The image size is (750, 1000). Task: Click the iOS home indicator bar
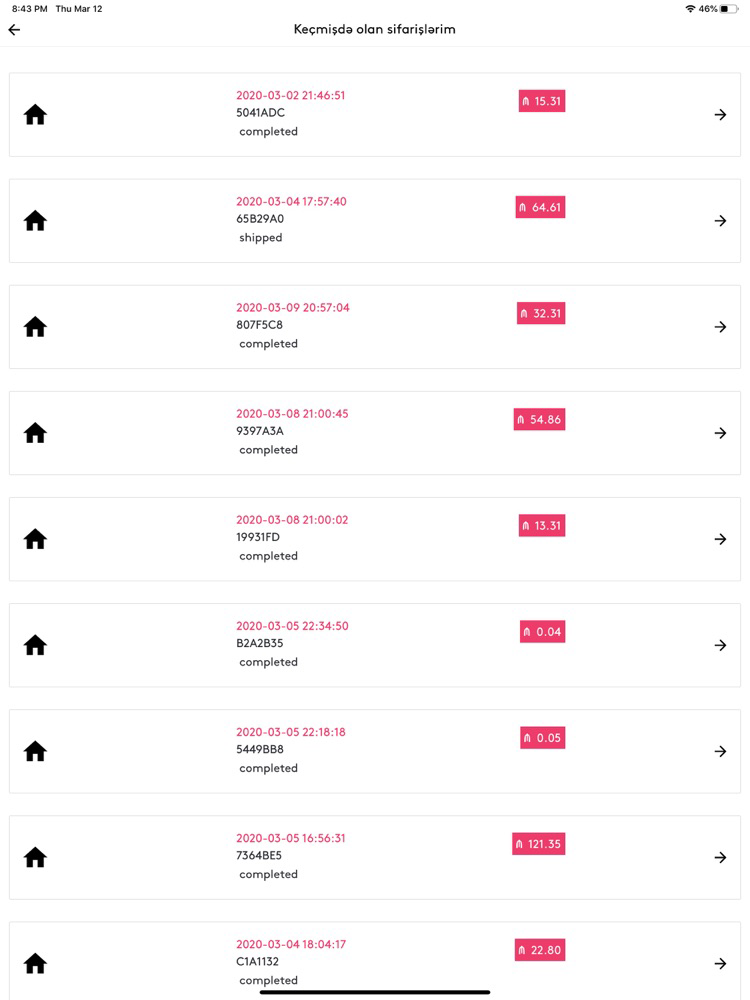tap(375, 992)
